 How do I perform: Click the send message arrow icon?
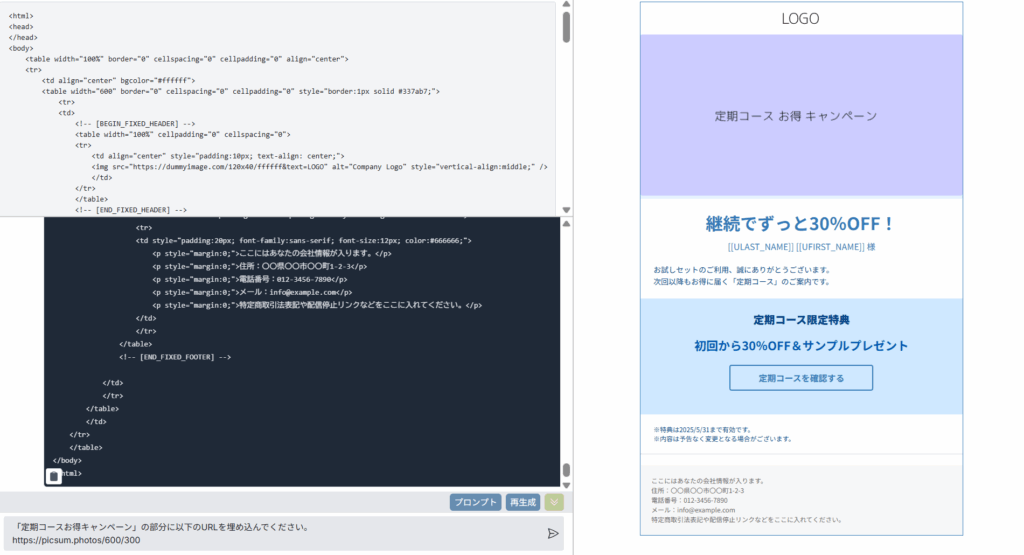point(553,533)
